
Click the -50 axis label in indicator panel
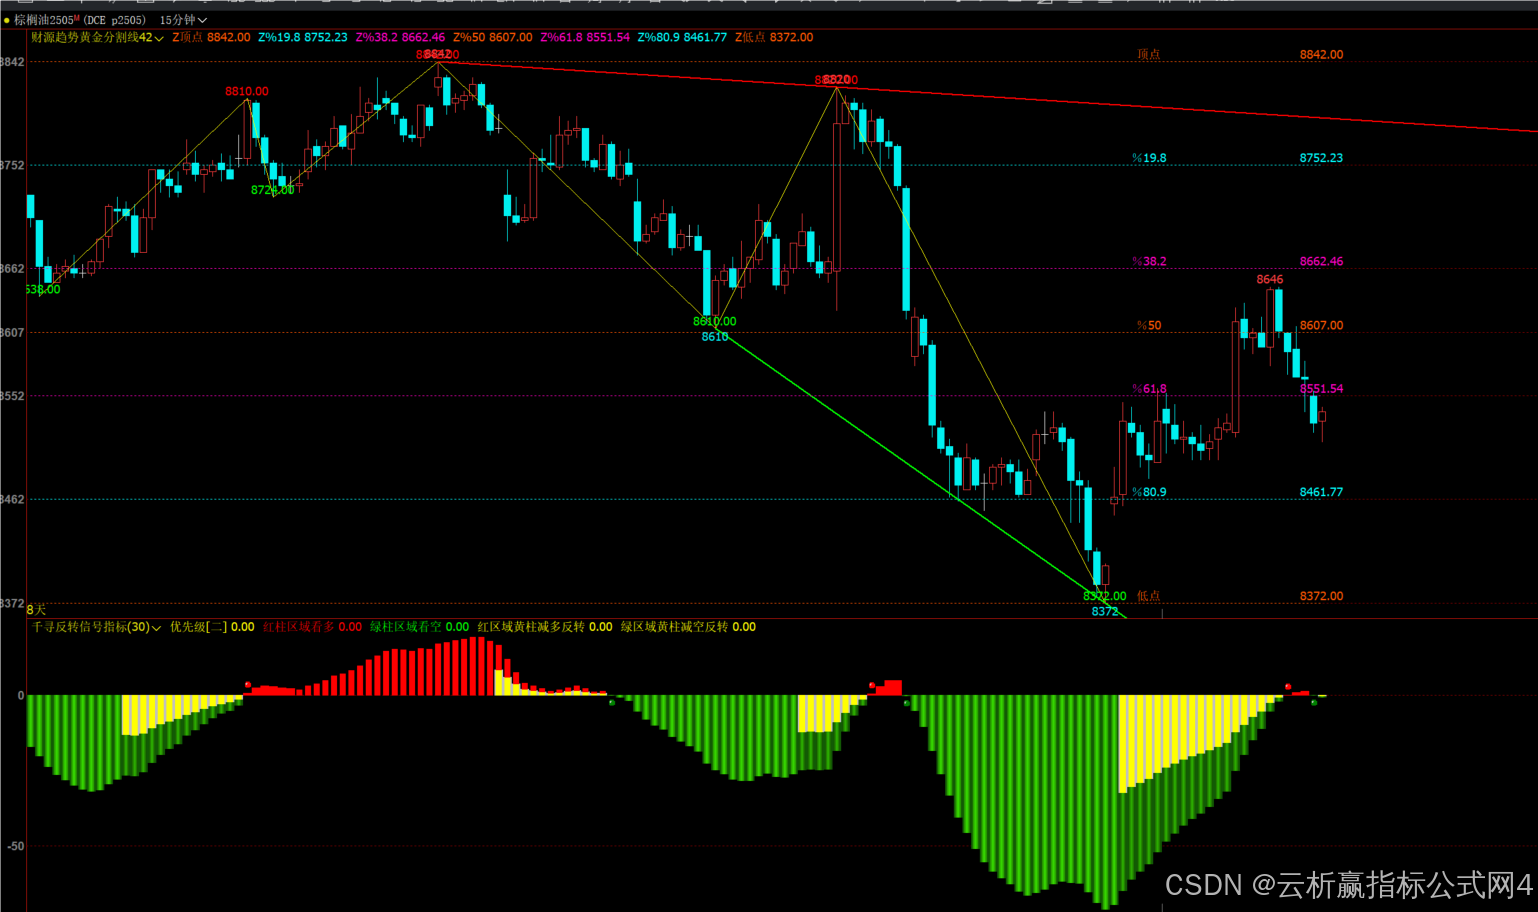[15, 846]
